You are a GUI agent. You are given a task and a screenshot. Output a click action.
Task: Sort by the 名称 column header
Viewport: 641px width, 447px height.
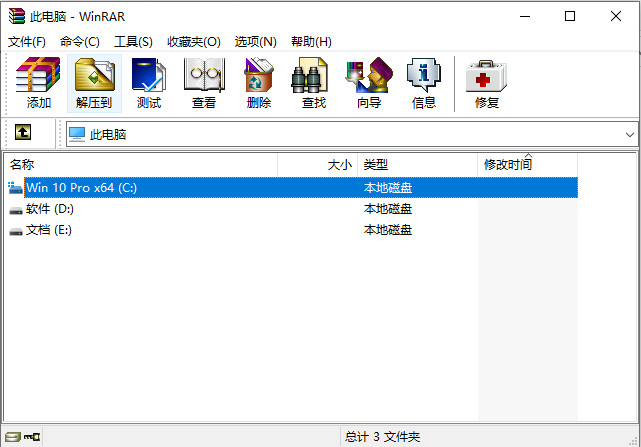141,165
